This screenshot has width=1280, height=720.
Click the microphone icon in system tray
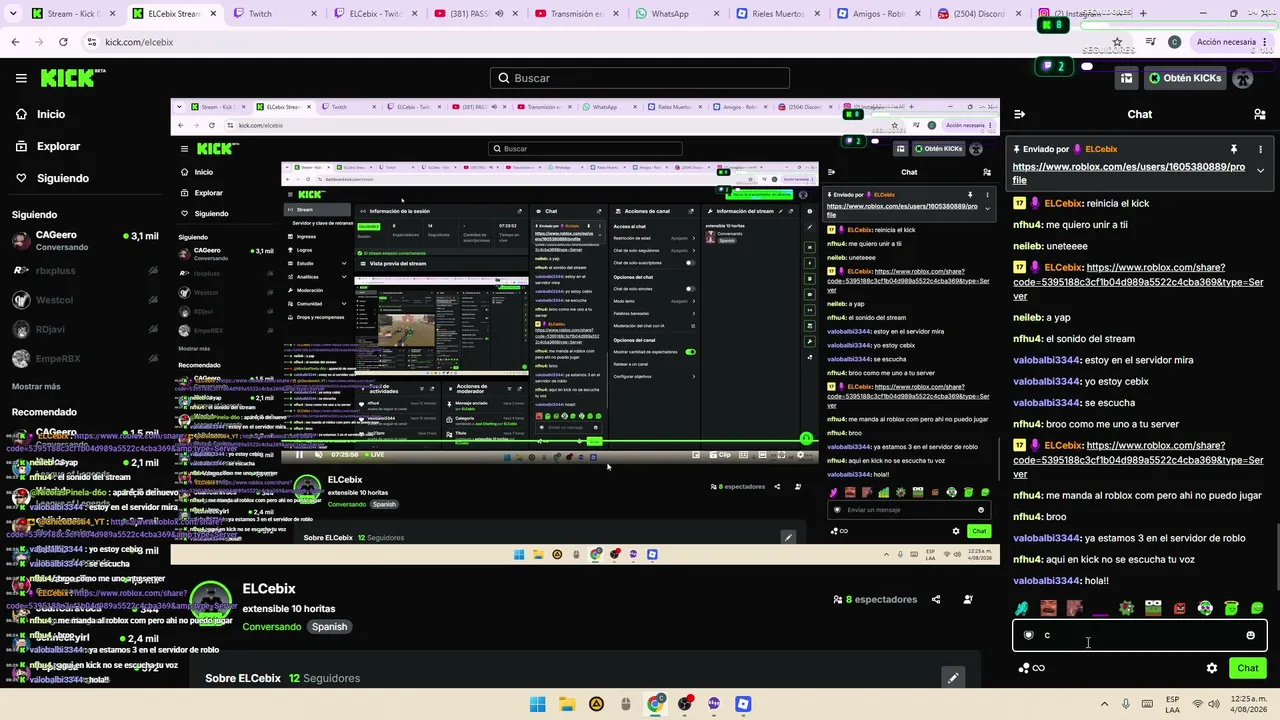point(1126,704)
